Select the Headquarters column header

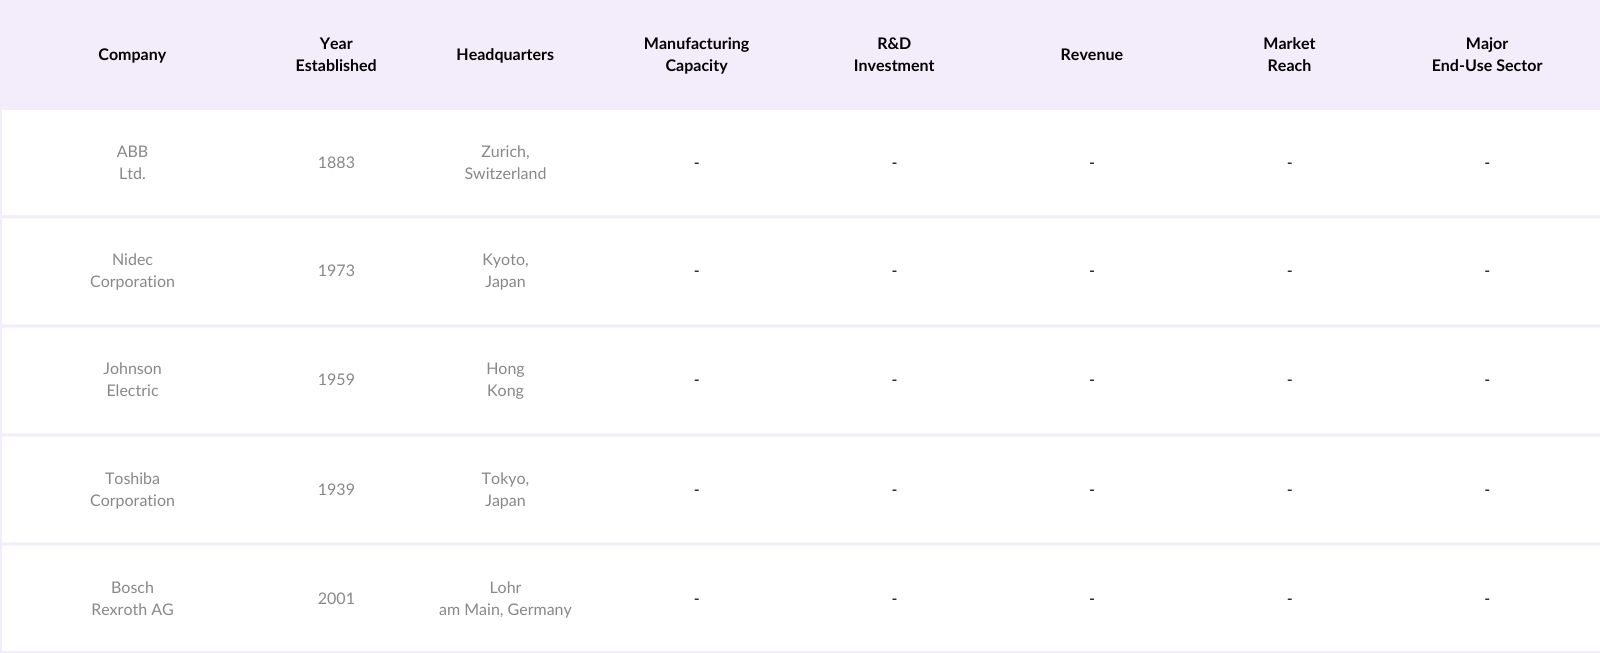click(505, 54)
